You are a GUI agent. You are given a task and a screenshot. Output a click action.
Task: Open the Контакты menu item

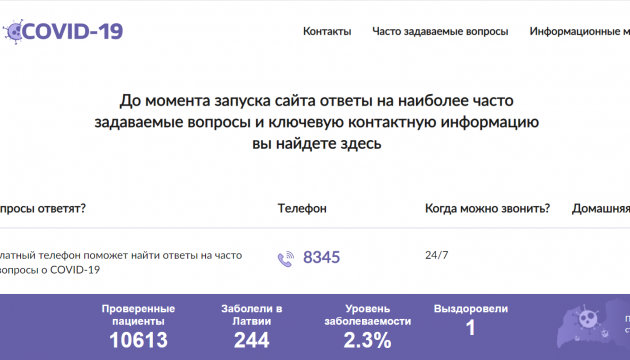327,31
